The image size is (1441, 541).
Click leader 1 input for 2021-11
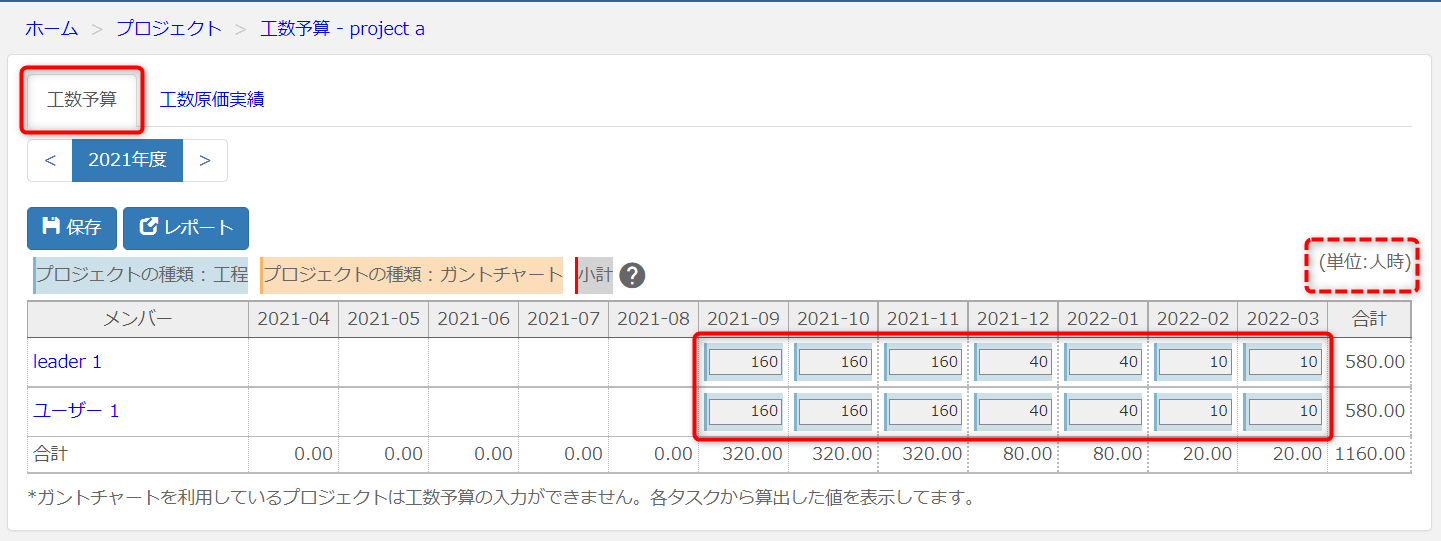click(925, 362)
